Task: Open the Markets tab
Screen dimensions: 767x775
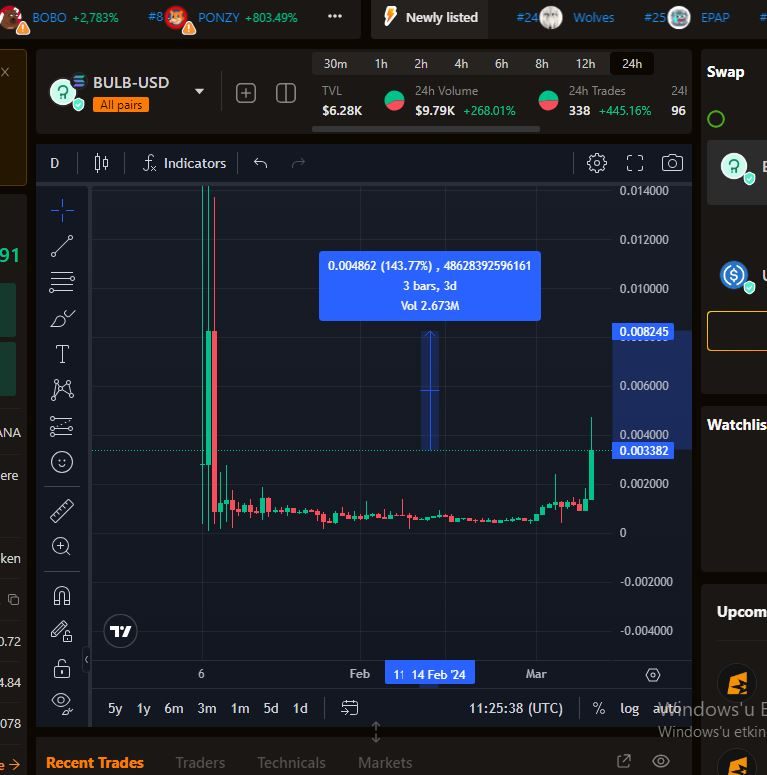Action: pyautogui.click(x=385, y=763)
